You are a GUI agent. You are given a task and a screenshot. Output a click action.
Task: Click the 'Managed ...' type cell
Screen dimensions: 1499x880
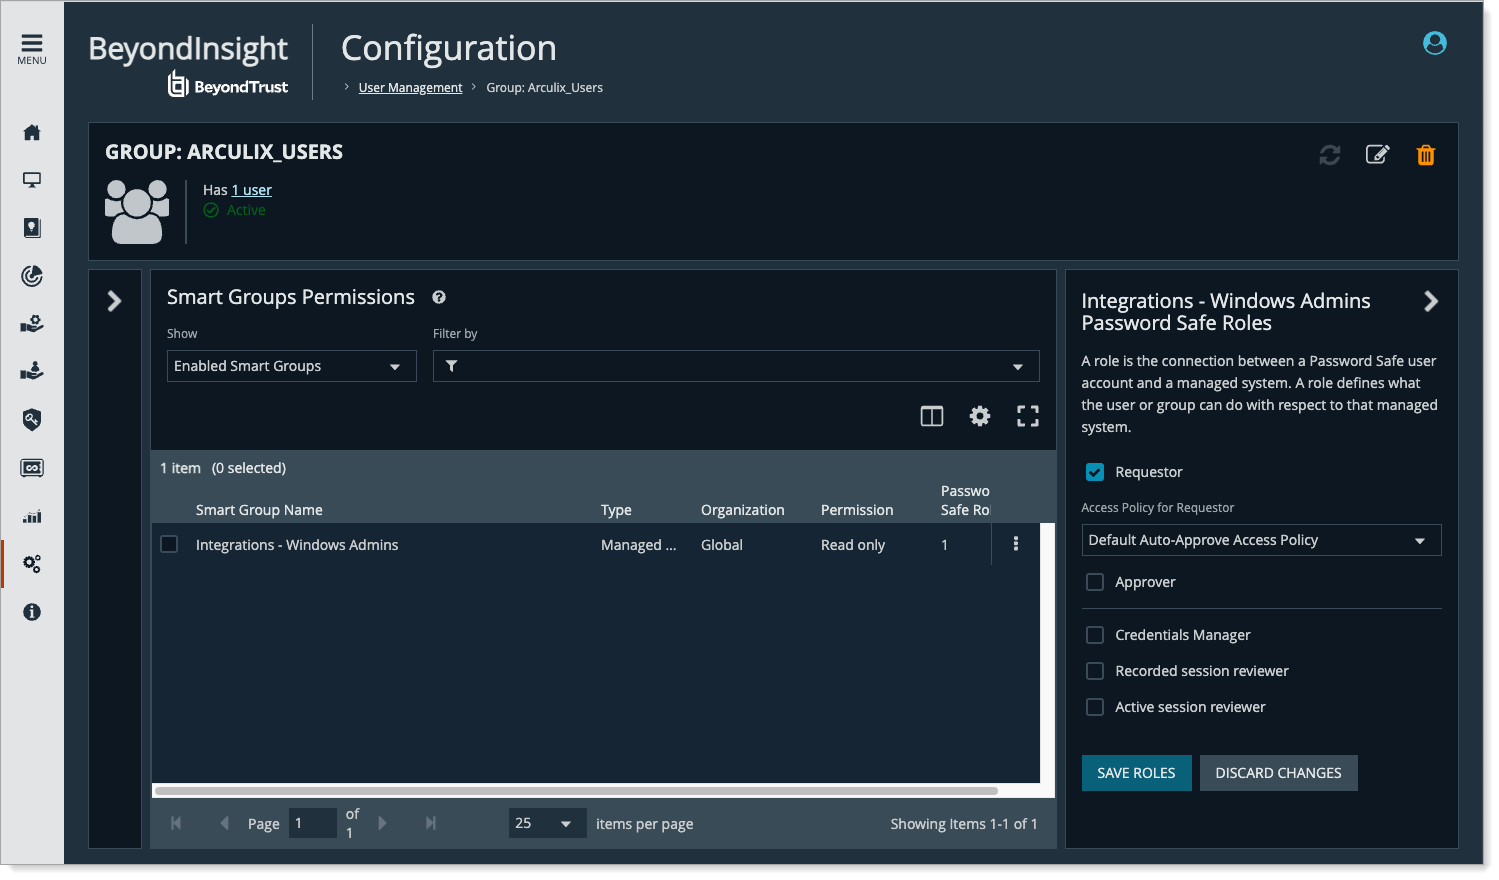click(x=638, y=545)
